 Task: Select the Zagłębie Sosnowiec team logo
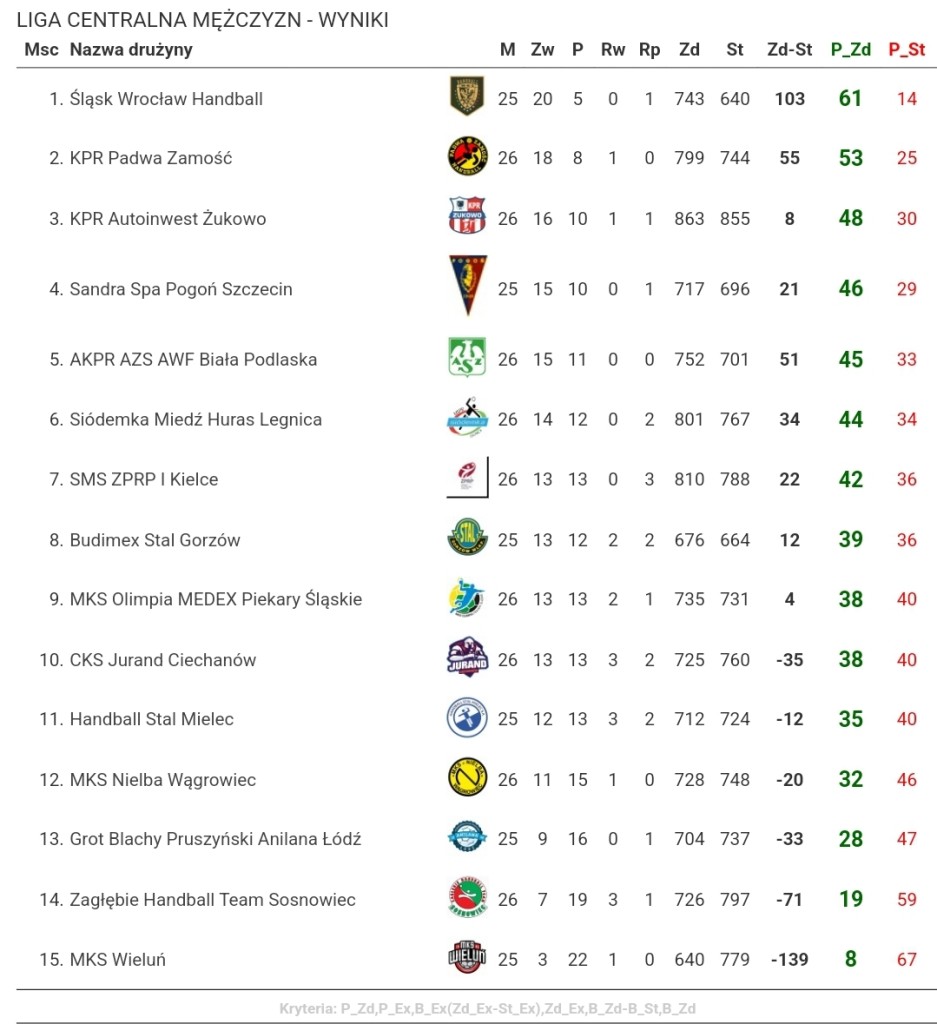click(468, 897)
